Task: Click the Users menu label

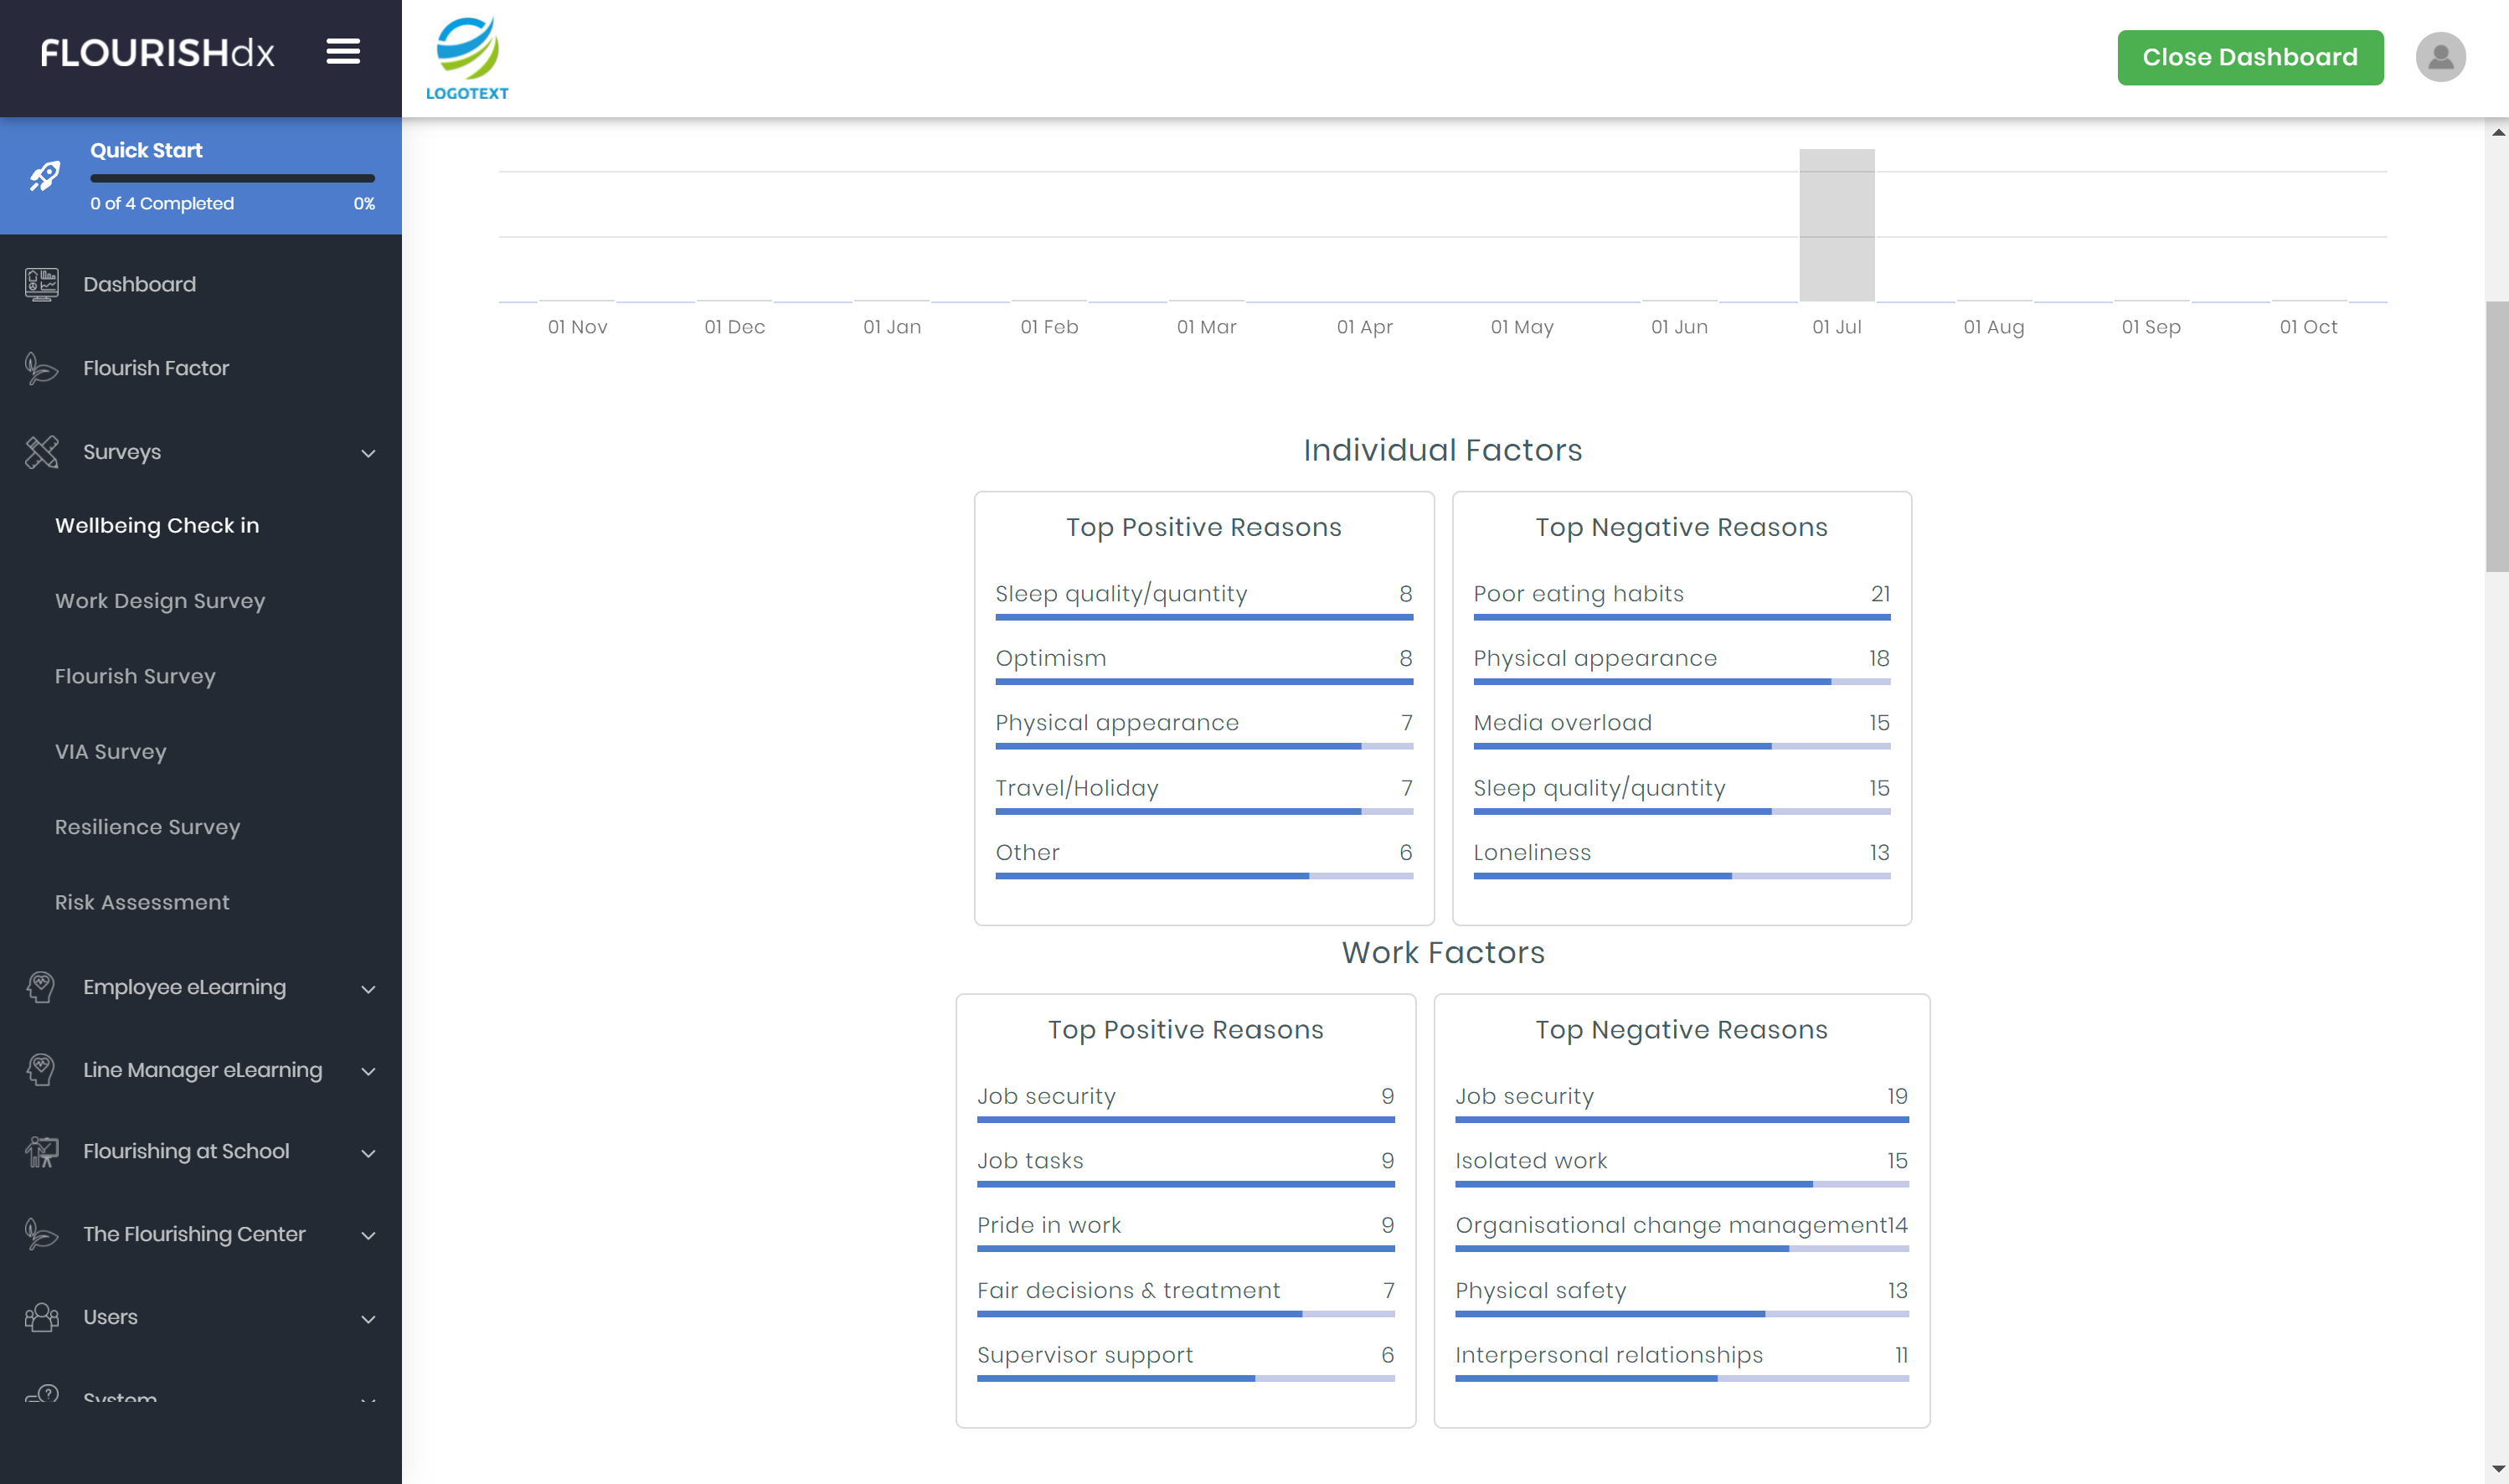Action: [x=111, y=1317]
